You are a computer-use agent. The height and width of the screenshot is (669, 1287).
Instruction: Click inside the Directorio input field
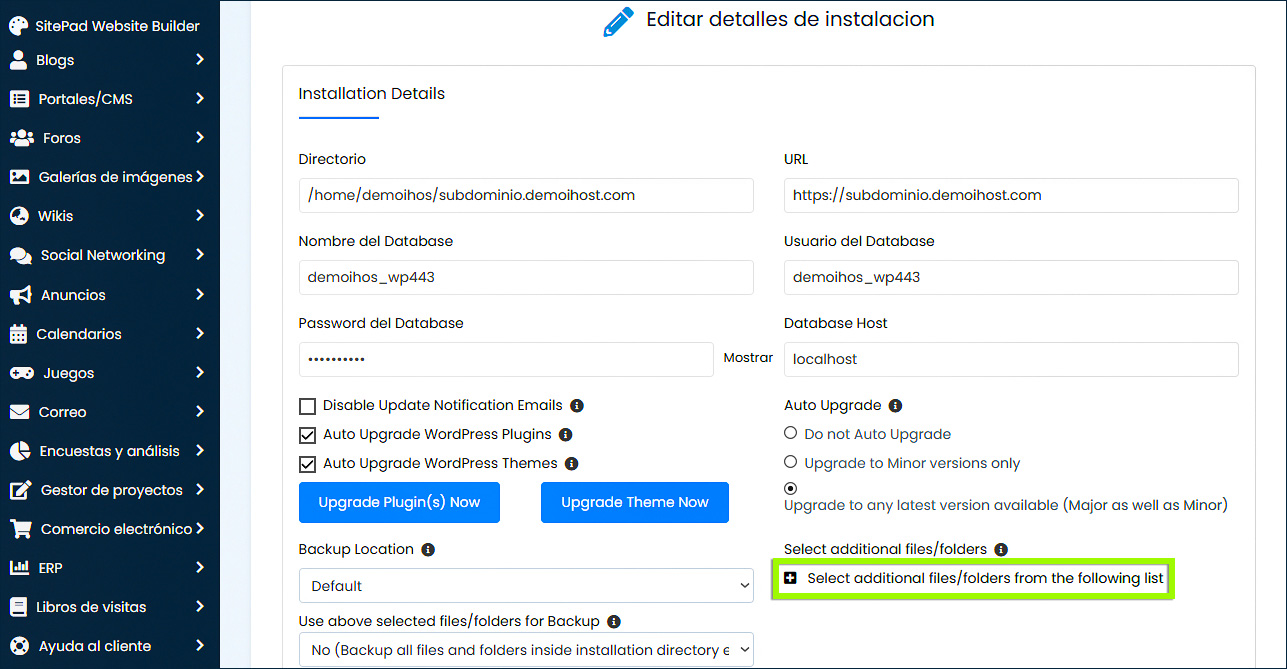click(x=526, y=195)
